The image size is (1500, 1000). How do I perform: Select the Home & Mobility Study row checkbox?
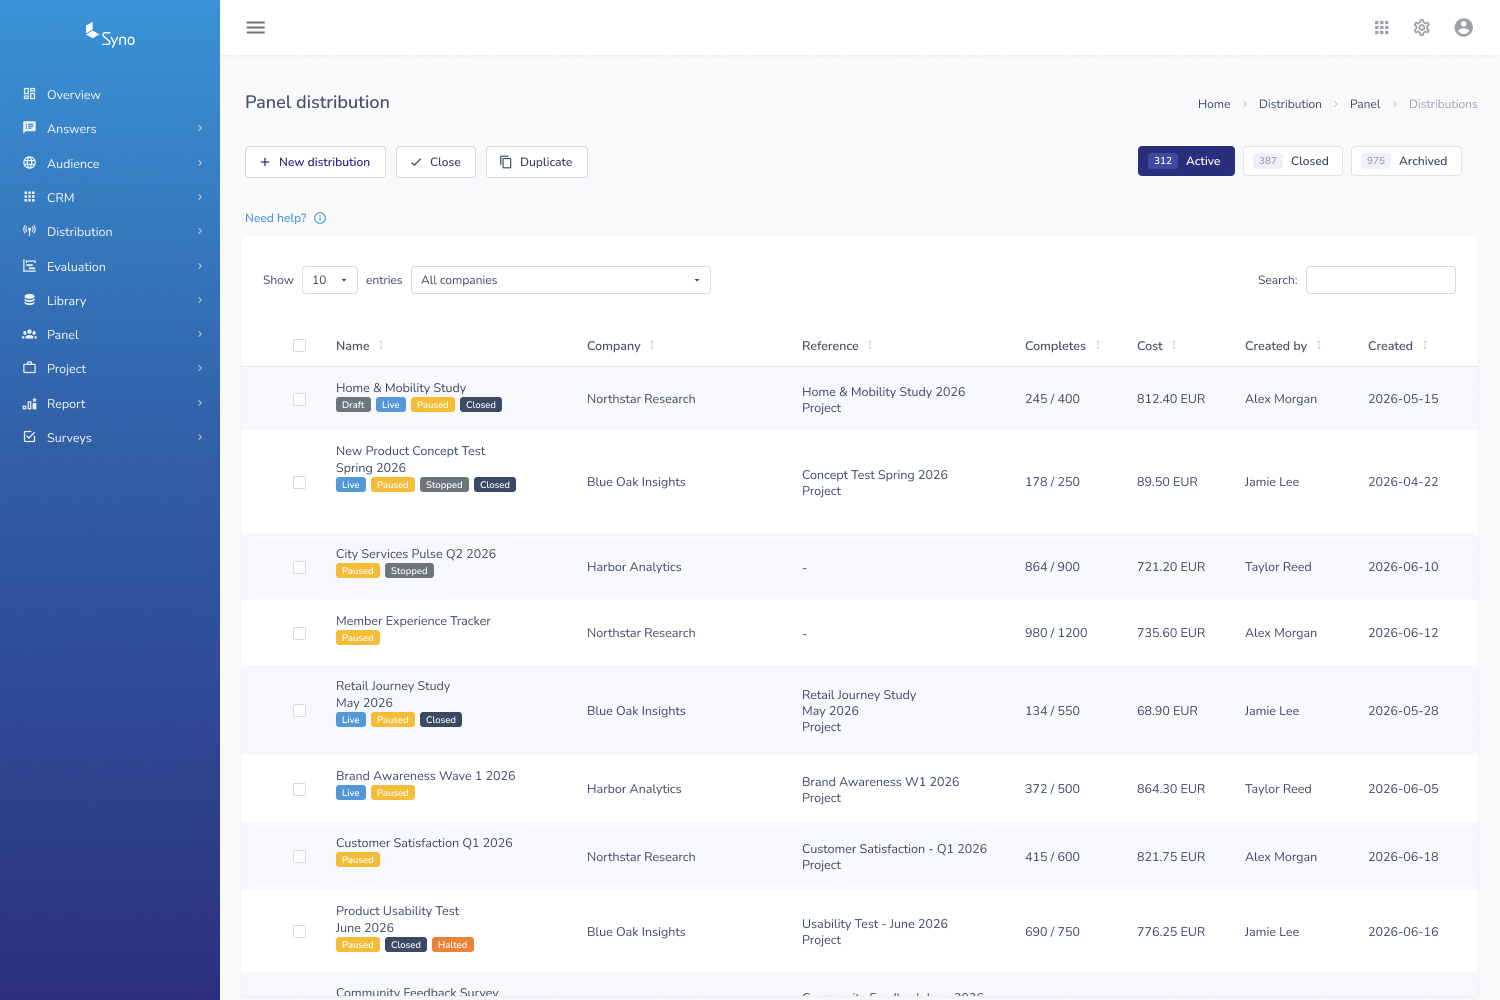pos(299,399)
